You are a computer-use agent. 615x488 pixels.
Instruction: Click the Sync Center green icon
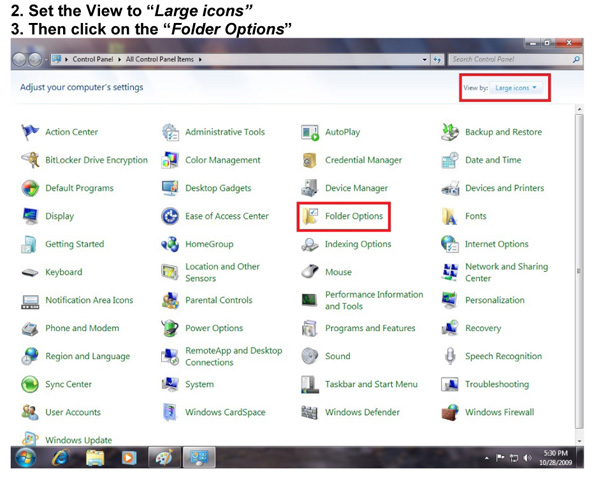[x=30, y=384]
